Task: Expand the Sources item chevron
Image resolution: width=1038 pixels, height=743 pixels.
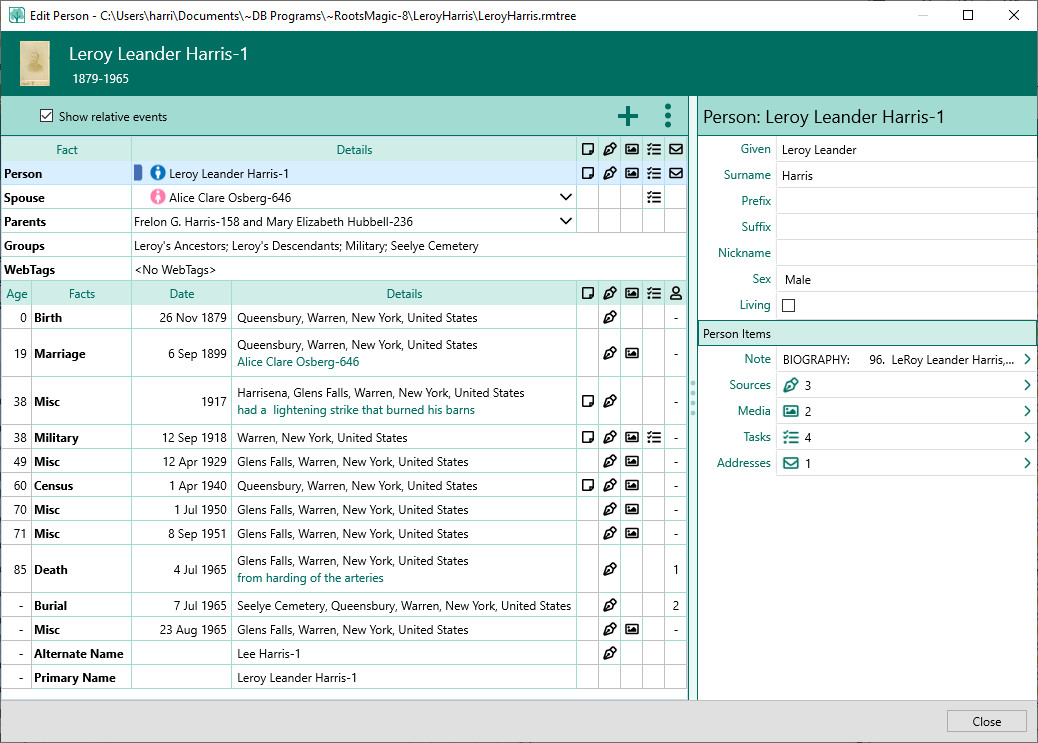Action: point(1026,385)
